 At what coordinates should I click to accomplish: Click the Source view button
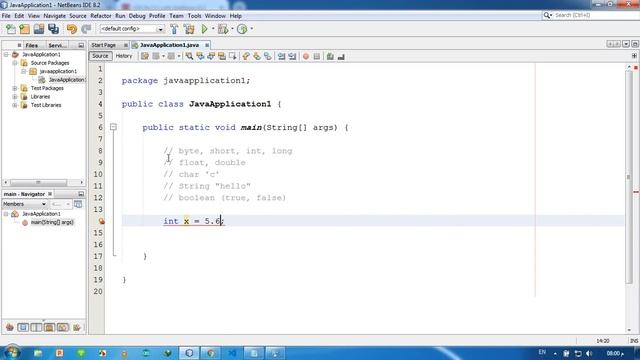click(x=100, y=56)
